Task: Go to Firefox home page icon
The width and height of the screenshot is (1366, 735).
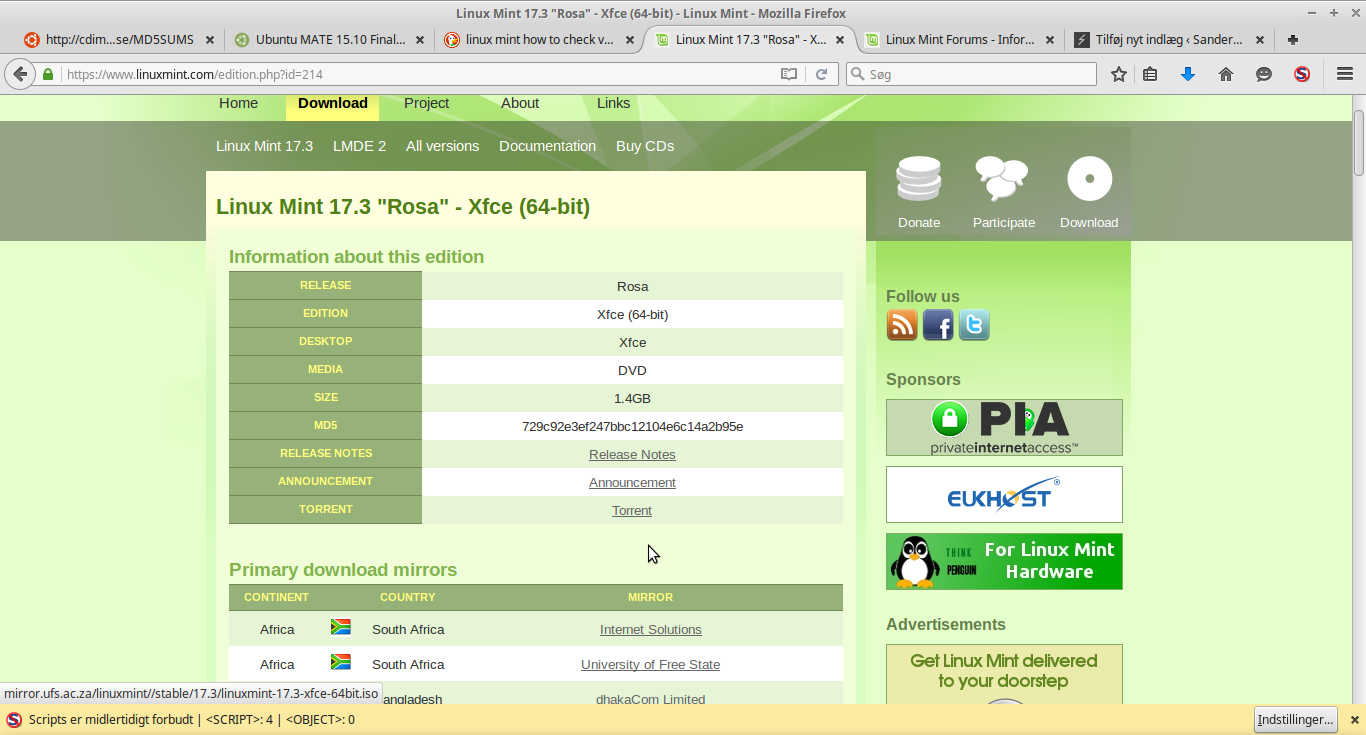Action: (1226, 74)
